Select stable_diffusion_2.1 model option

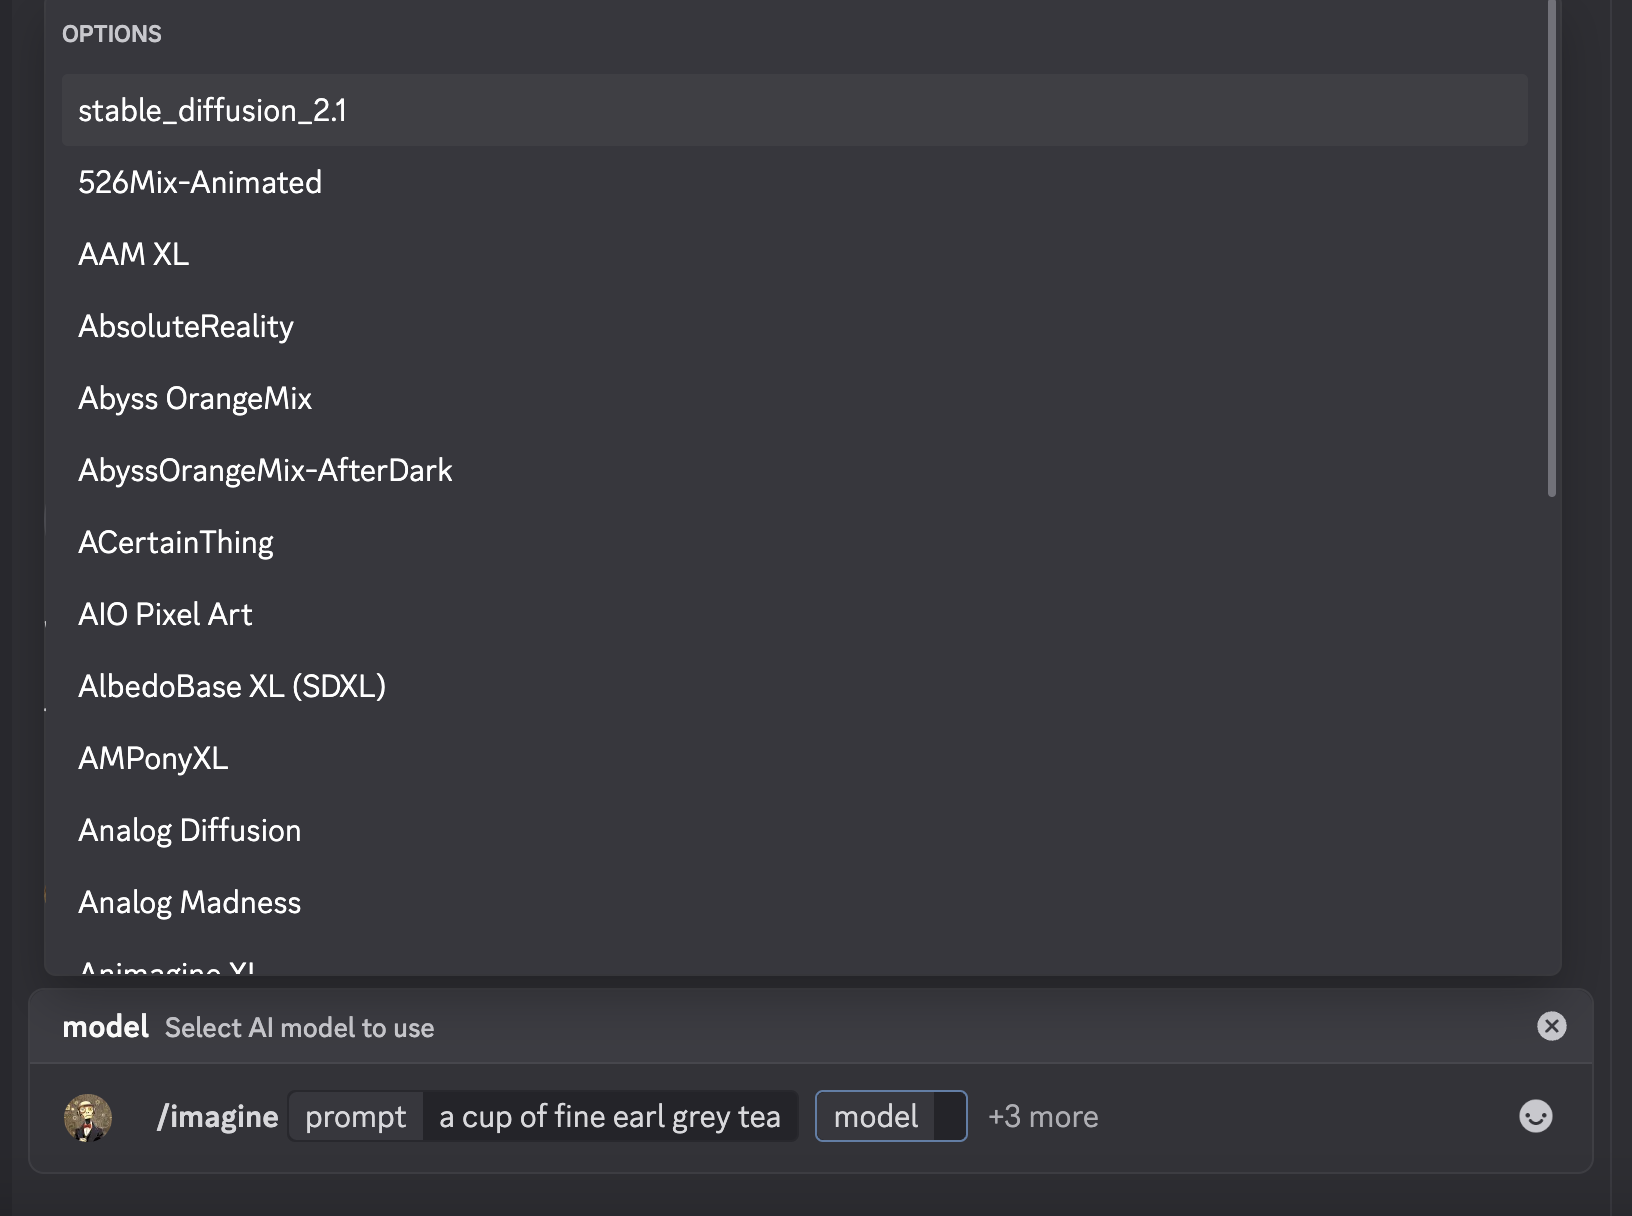coord(795,110)
